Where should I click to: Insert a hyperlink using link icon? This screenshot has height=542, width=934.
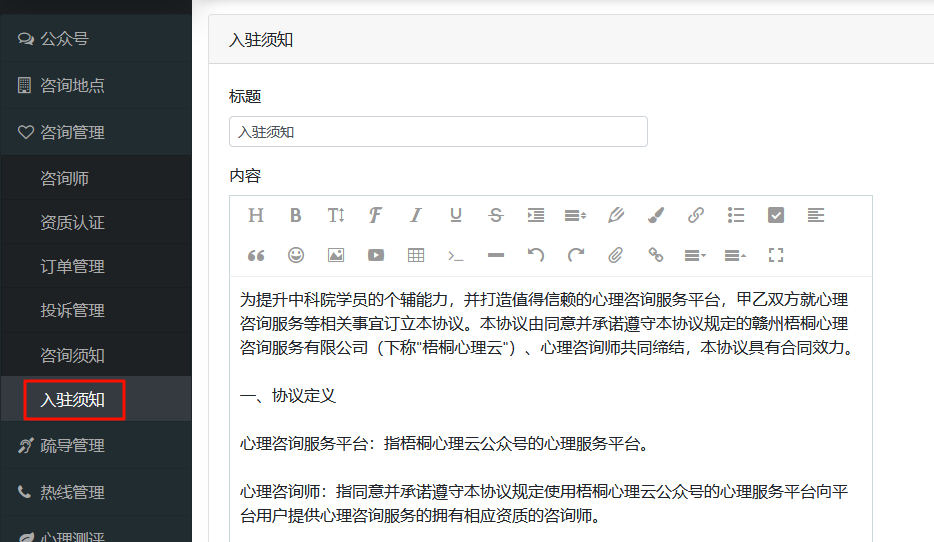(x=696, y=215)
